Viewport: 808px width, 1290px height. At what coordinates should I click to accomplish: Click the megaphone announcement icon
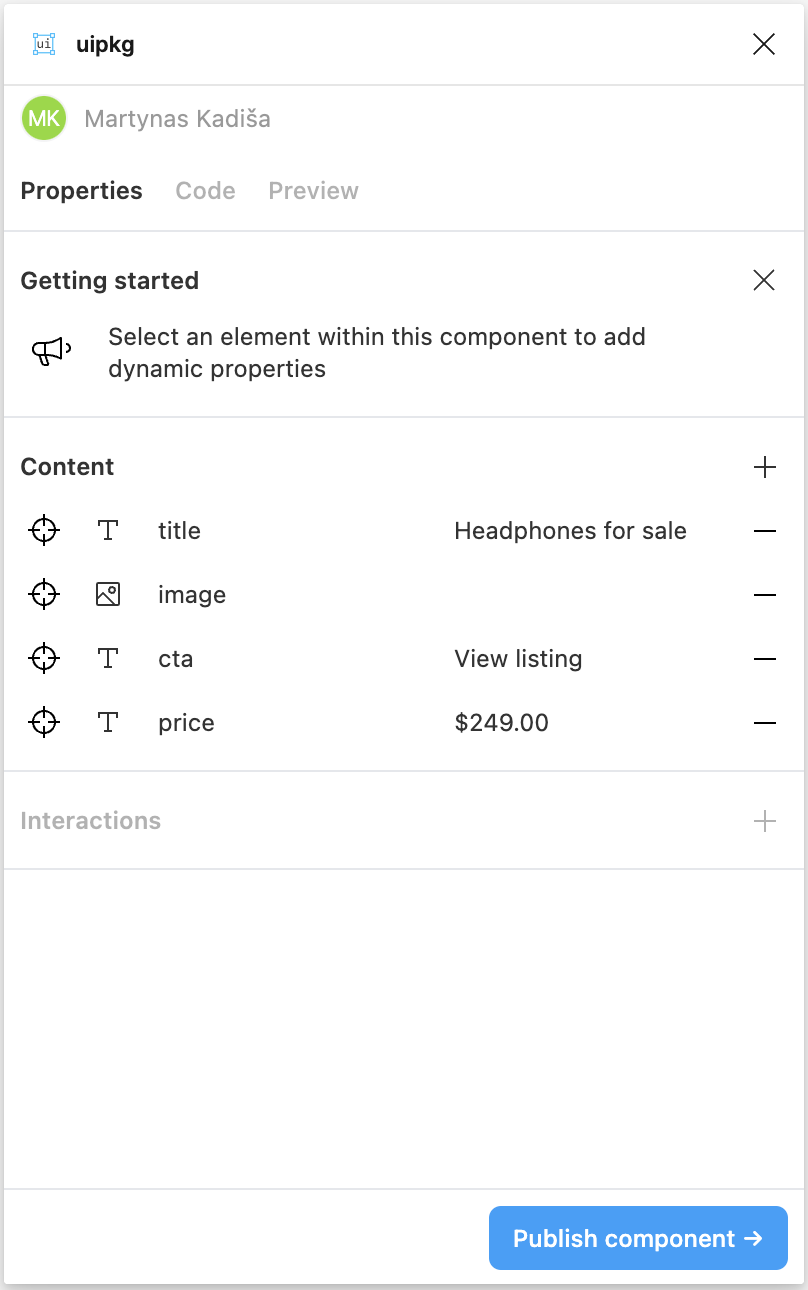pos(51,351)
